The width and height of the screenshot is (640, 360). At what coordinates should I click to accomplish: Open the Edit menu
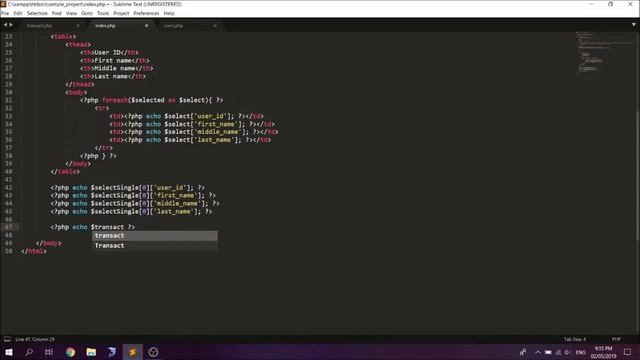18,13
